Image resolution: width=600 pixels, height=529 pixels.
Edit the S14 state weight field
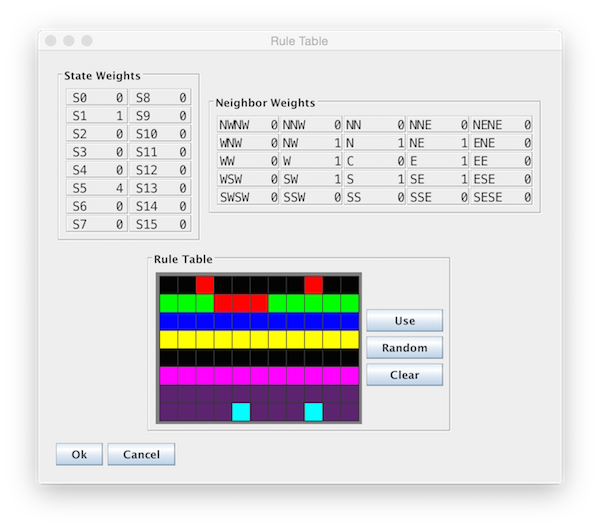click(160, 206)
